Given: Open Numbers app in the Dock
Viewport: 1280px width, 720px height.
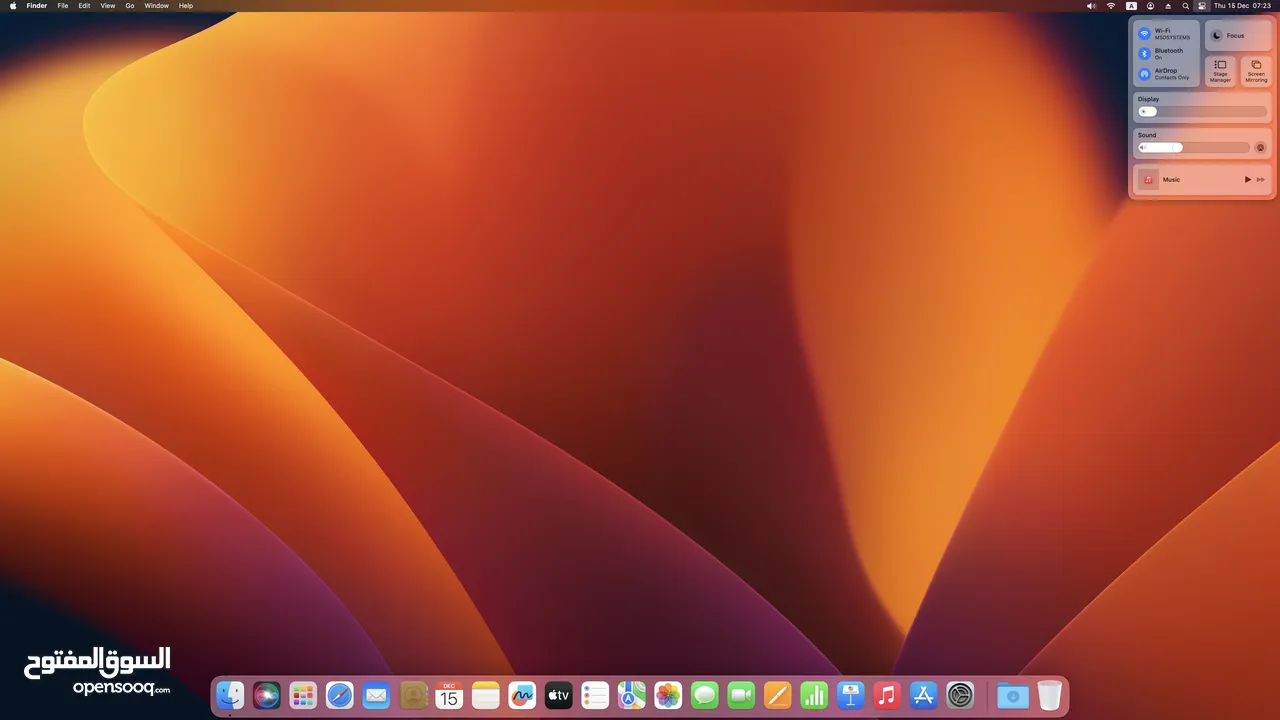Looking at the screenshot, I should (814, 695).
